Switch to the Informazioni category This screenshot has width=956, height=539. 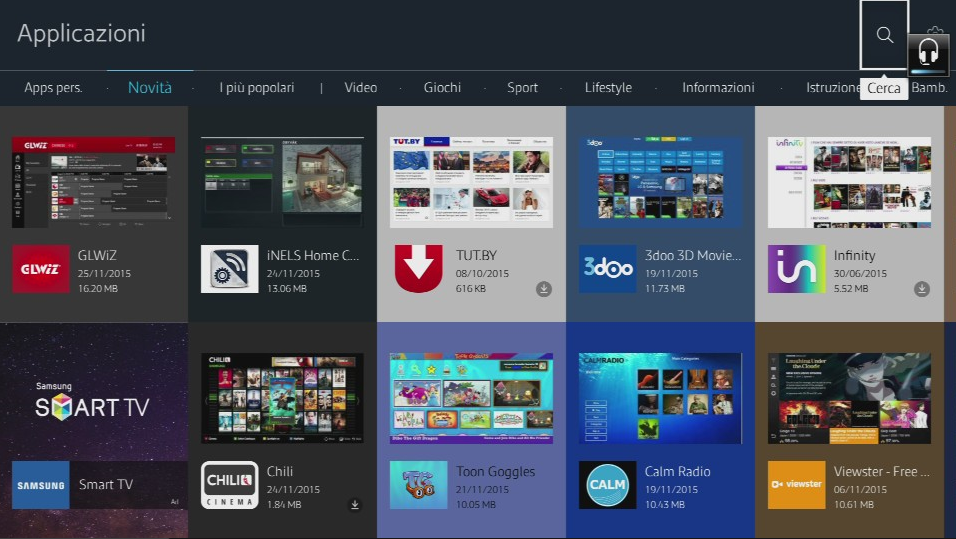point(718,88)
